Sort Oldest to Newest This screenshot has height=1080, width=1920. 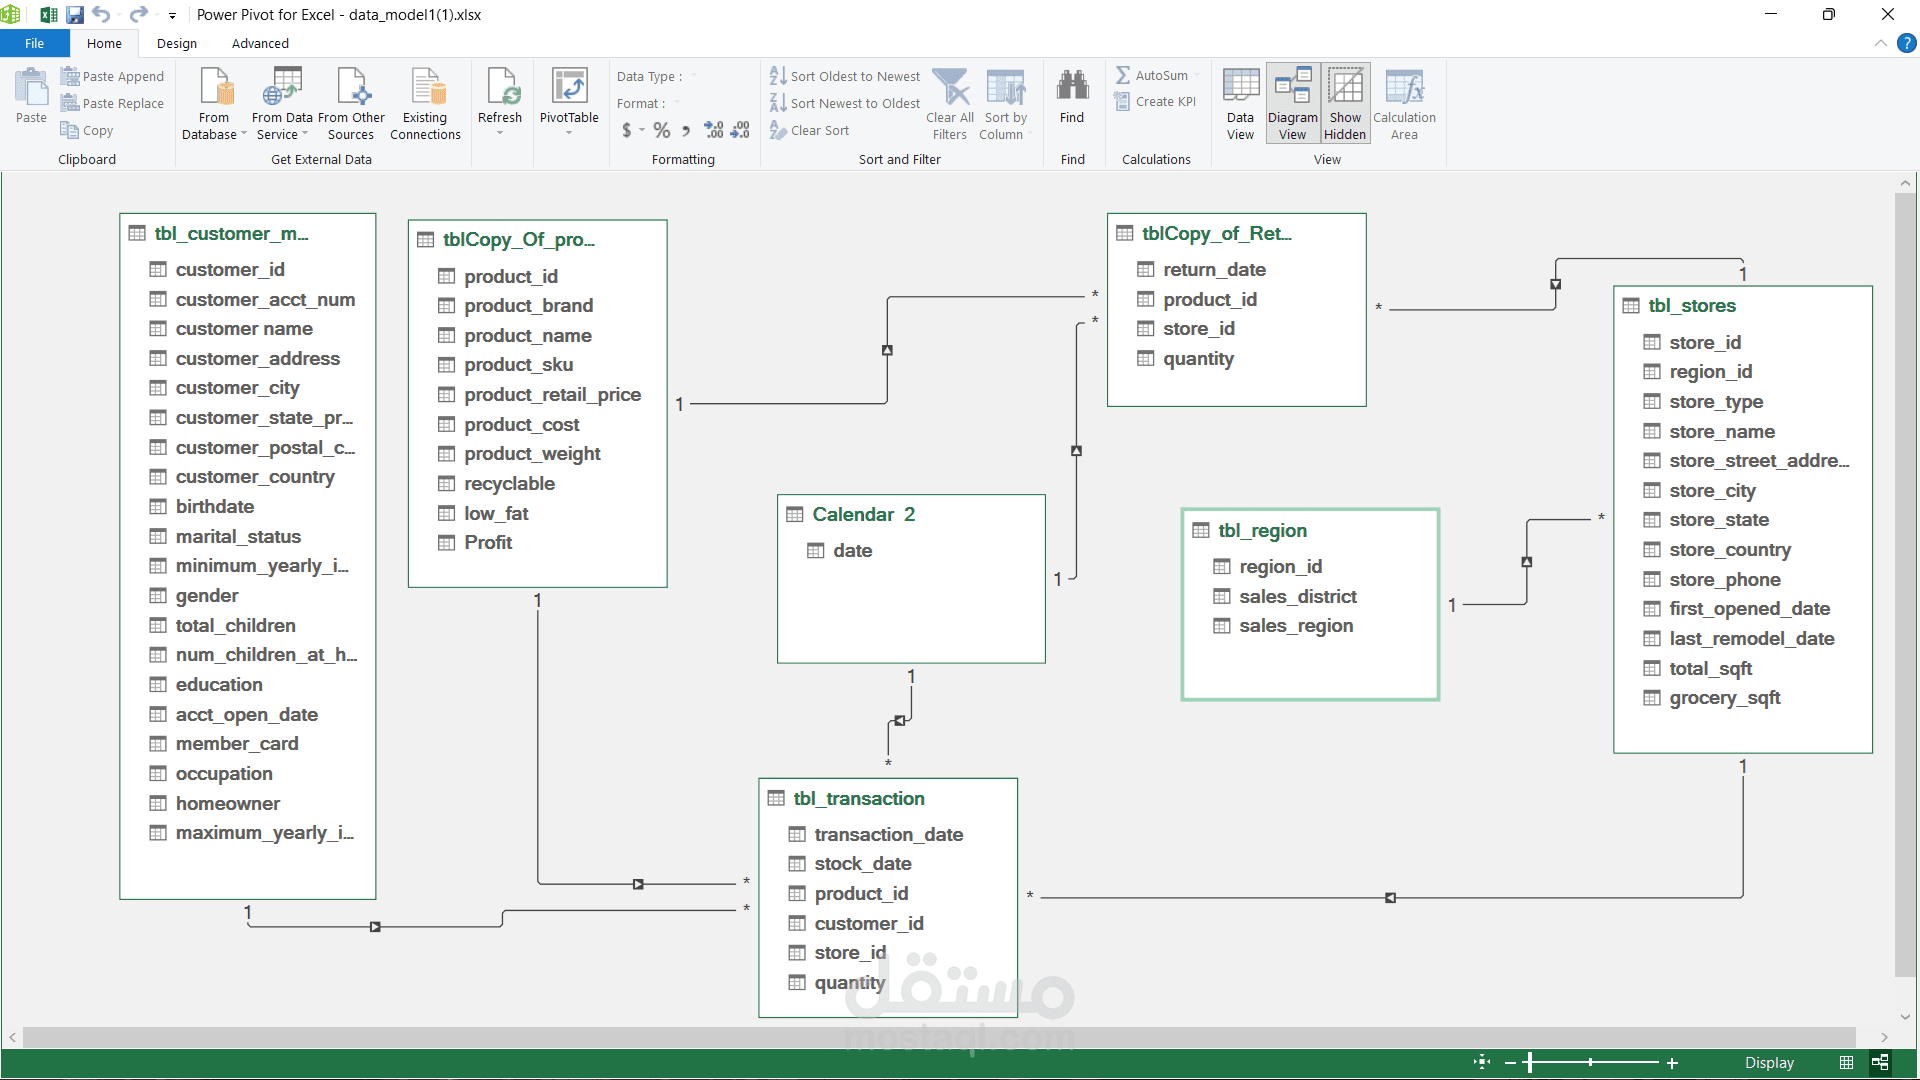click(x=845, y=76)
